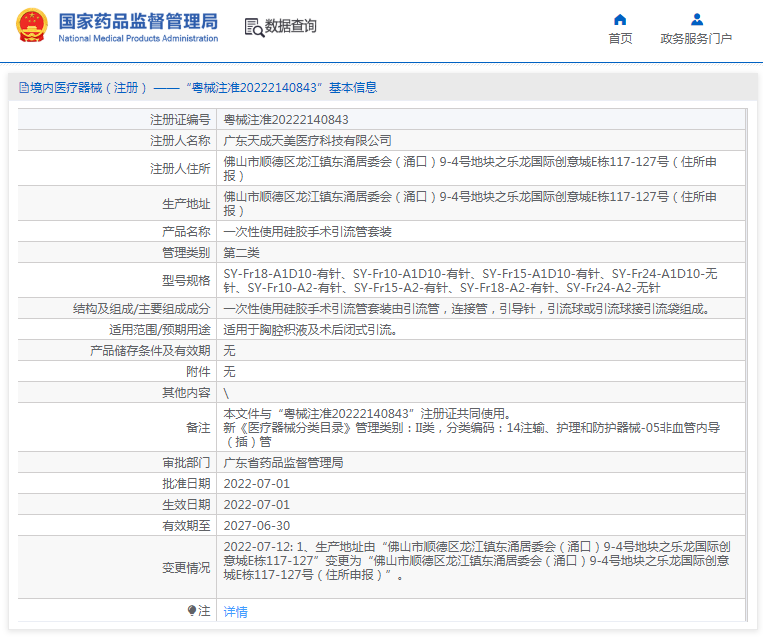Click the 型号规格 model list value

[470, 280]
